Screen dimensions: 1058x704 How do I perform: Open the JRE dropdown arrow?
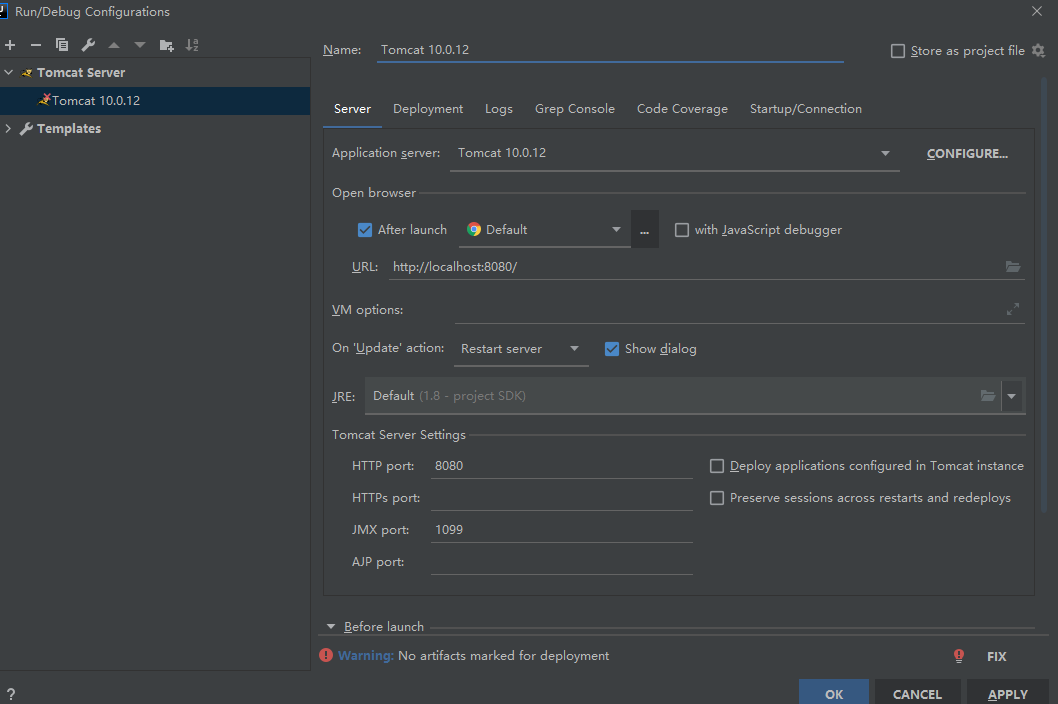1011,396
